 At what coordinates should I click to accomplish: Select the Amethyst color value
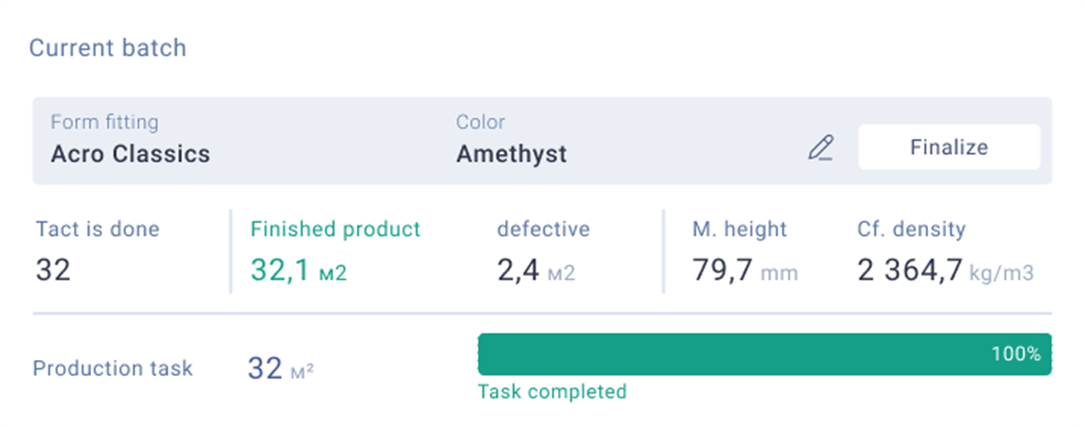tap(511, 154)
